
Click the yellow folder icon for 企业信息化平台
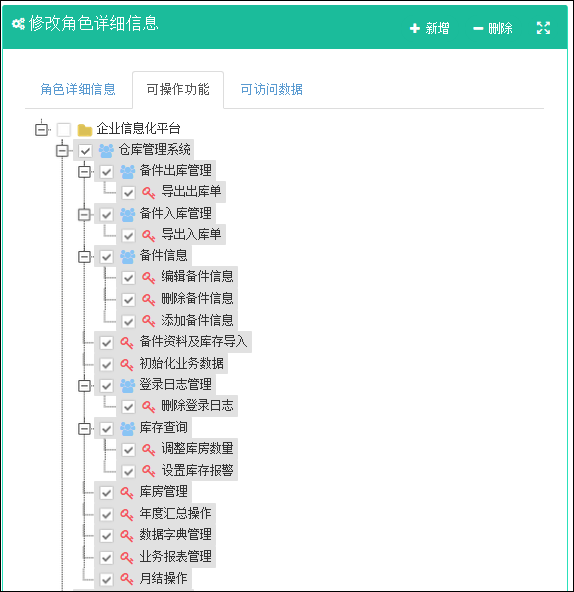[85, 130]
